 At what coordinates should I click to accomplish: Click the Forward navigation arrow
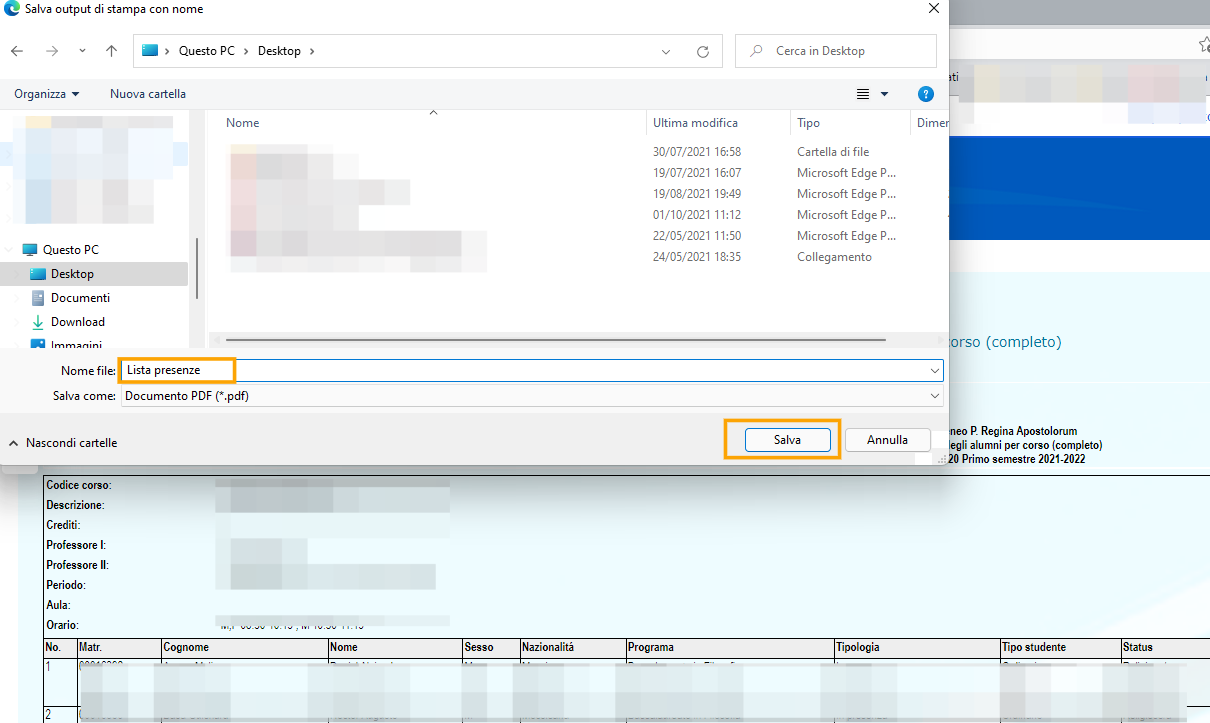coord(52,51)
